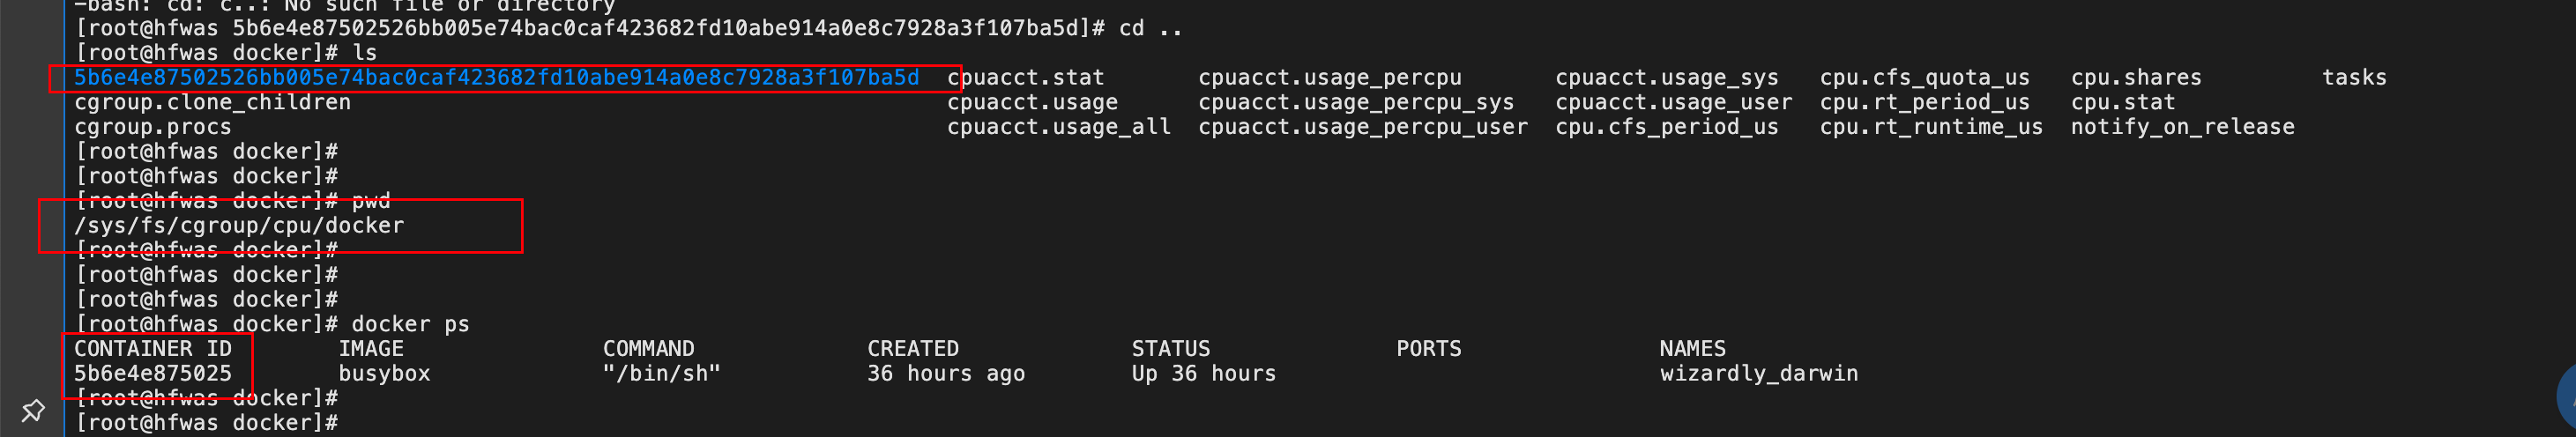Click the tasks file in ls output
The image size is (2576, 437).
2354,77
